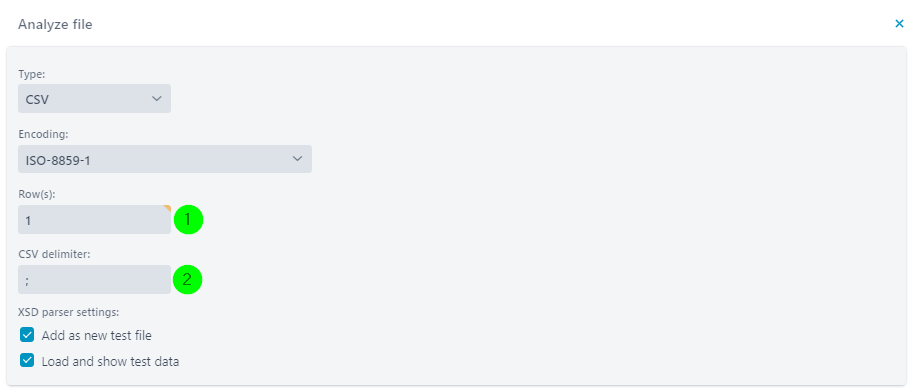Click the "Analyze file" dialog title

click(x=55, y=24)
